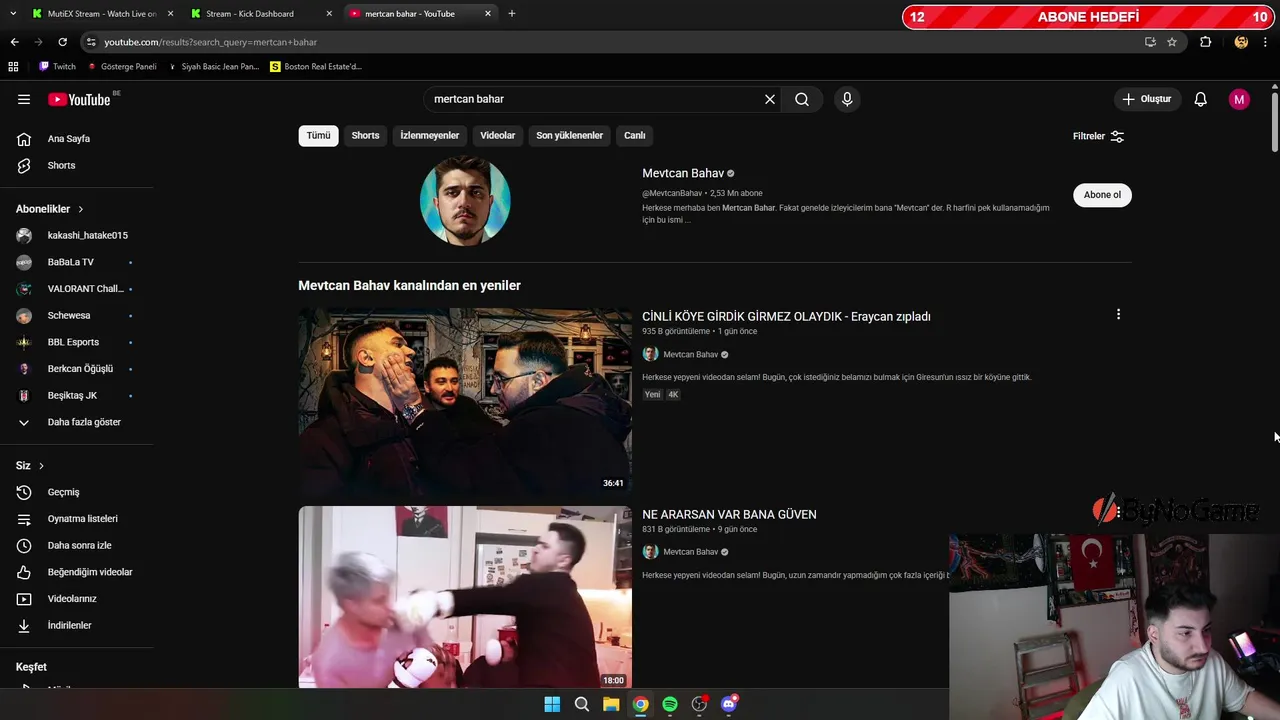Open Discord from the taskbar
This screenshot has height=720, width=1280.
729,704
